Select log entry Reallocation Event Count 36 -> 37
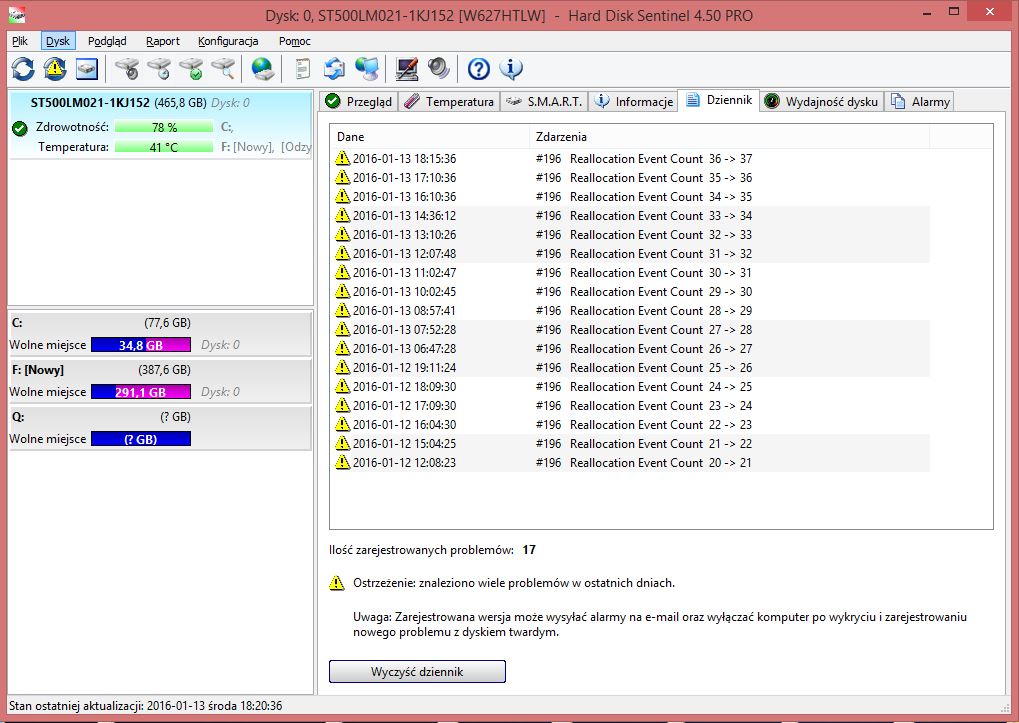This screenshot has height=723, width=1019. point(630,159)
